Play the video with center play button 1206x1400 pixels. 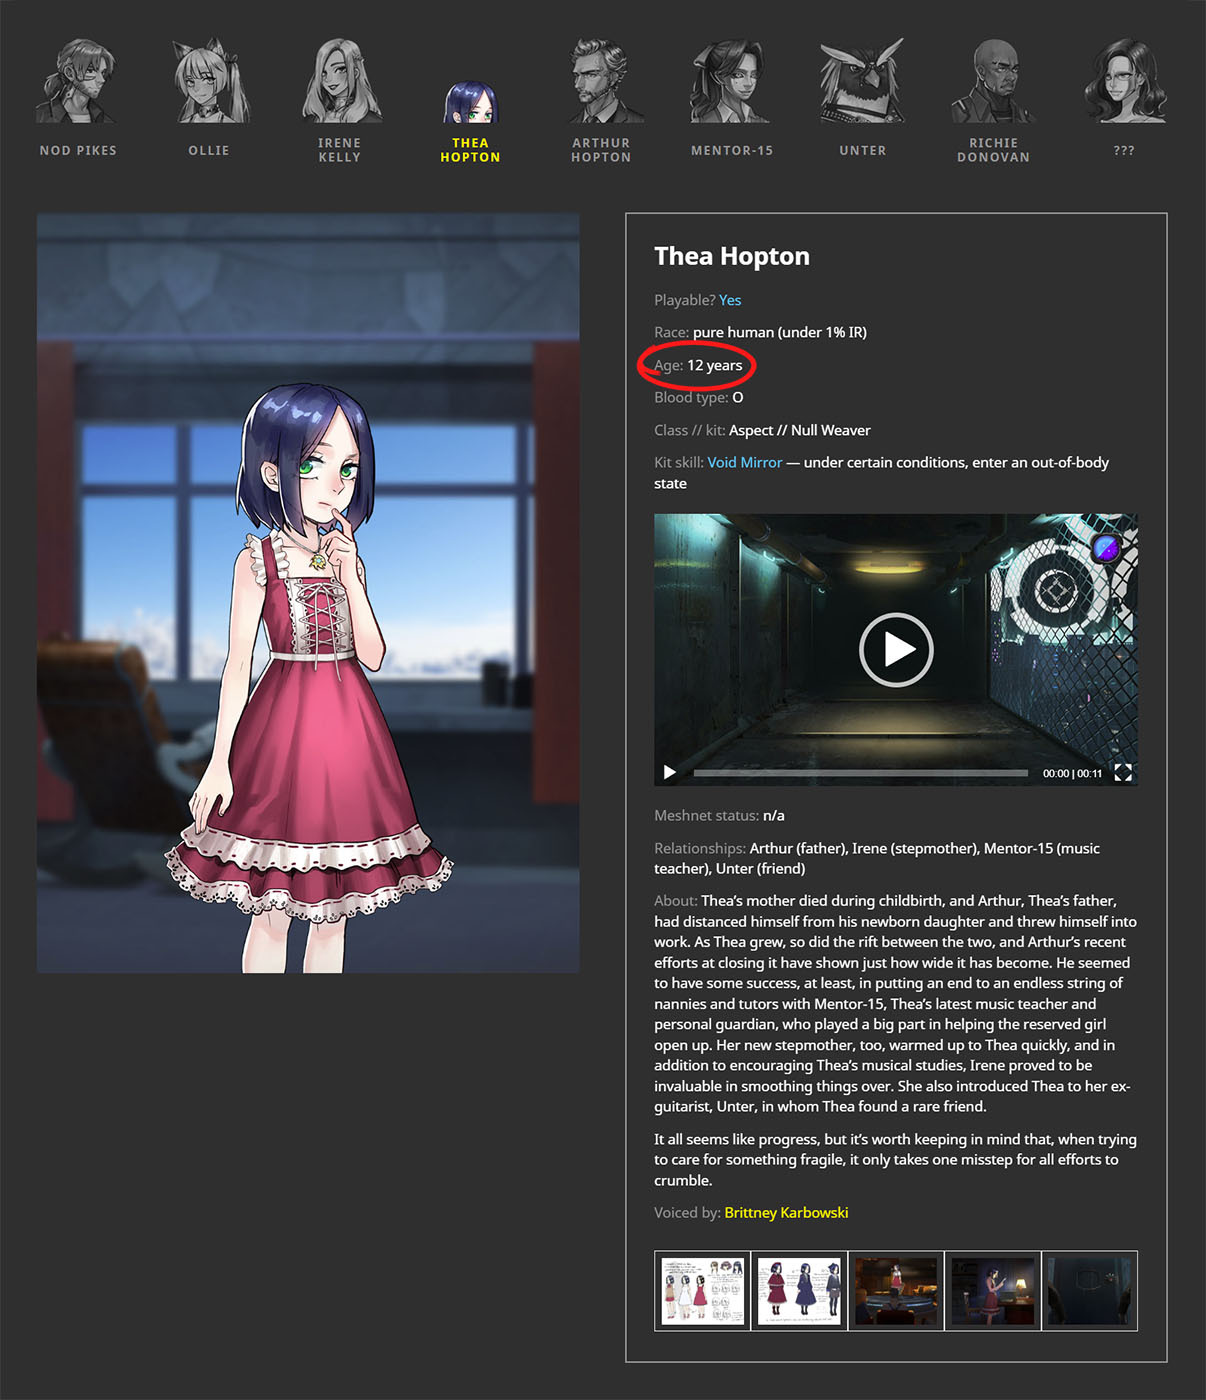click(x=896, y=649)
